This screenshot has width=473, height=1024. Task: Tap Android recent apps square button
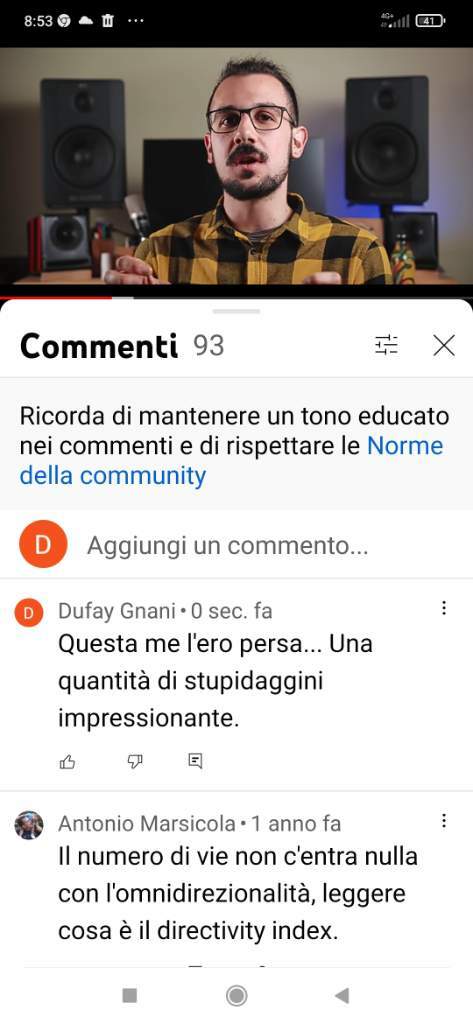point(130,995)
